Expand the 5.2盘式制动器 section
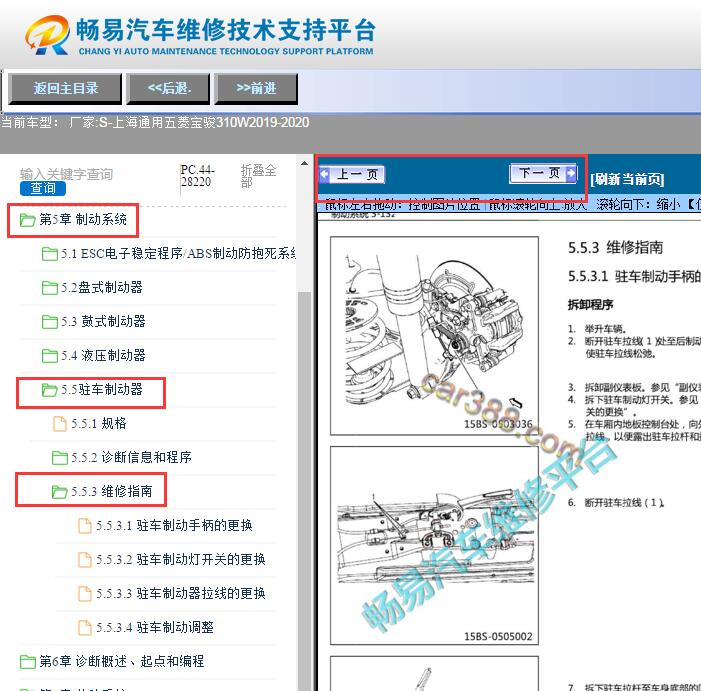701x691 pixels. (102, 287)
